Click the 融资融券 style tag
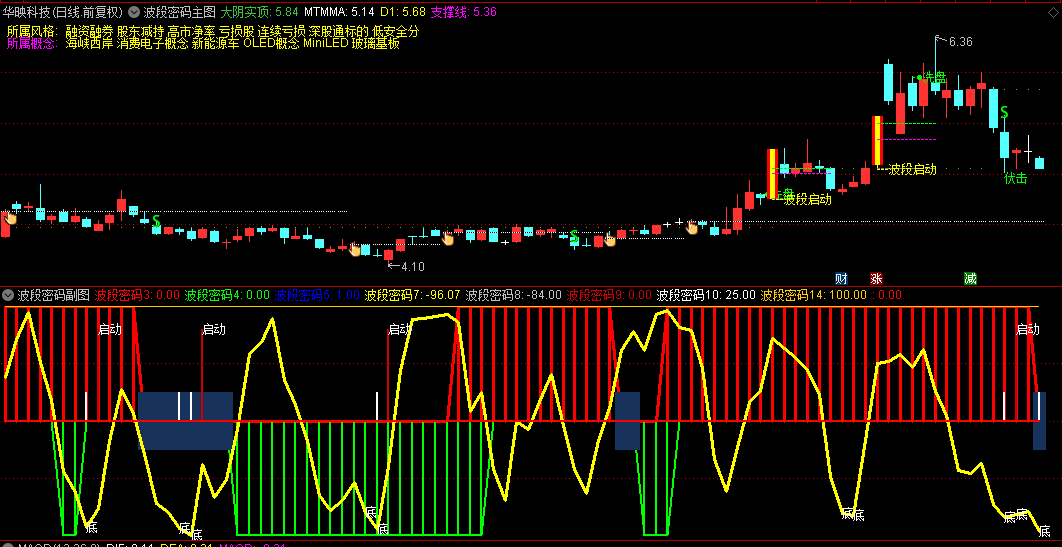1062x547 pixels. click(x=89, y=31)
